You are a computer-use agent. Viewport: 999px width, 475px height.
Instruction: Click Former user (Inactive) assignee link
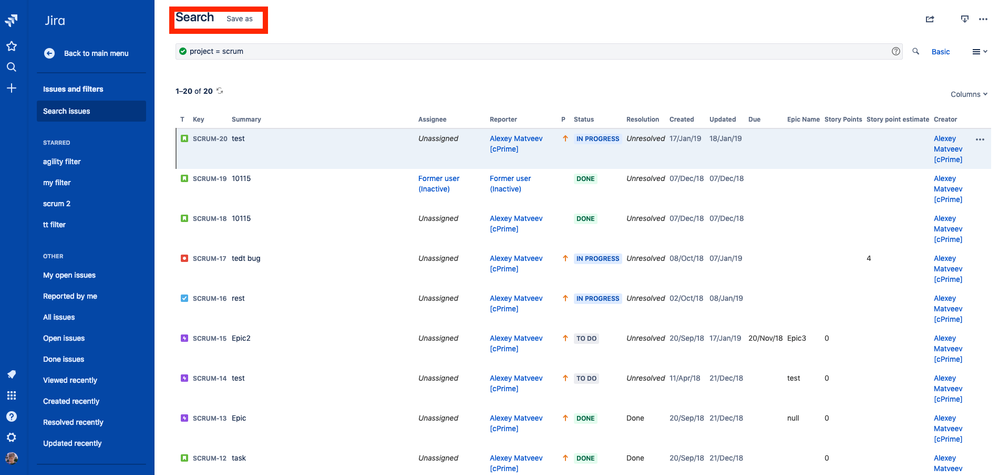click(439, 184)
